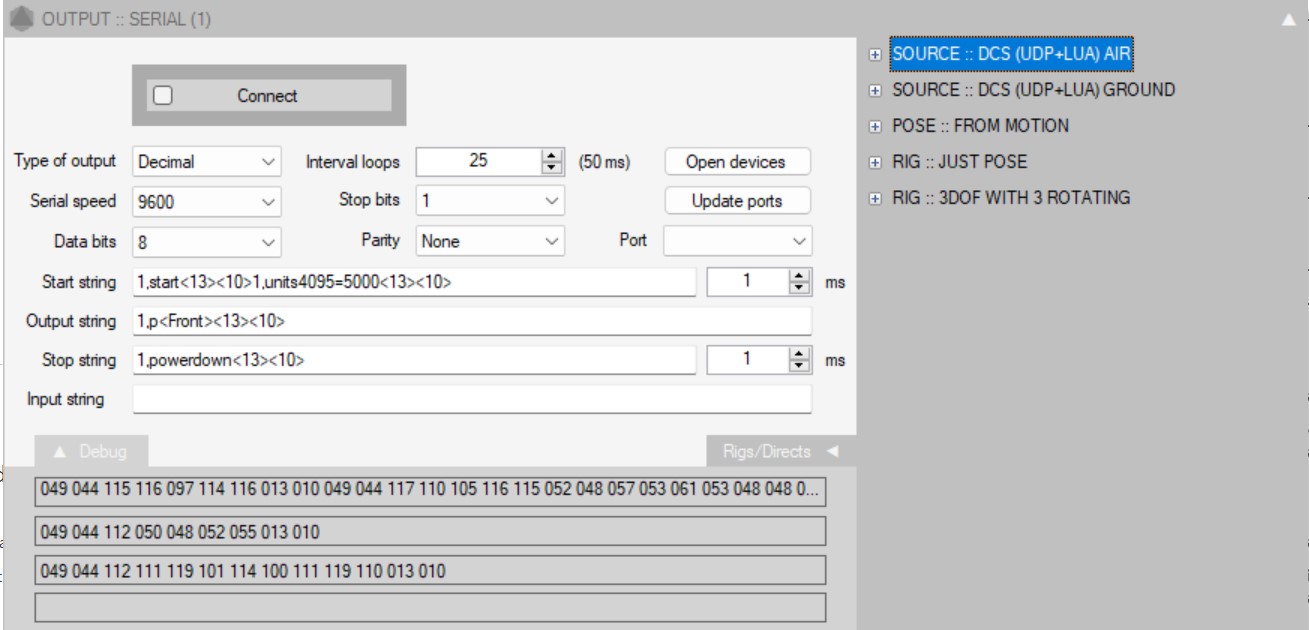Enable the Connect checkbox
The image size is (1309, 630).
(x=164, y=96)
